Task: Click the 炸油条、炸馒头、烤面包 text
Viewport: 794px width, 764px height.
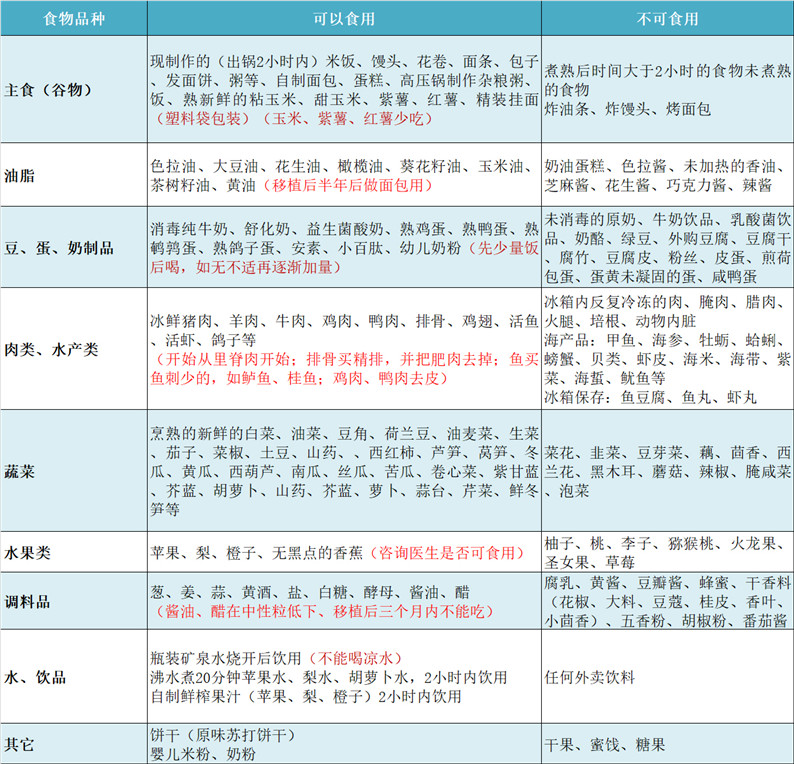Action: coord(628,108)
